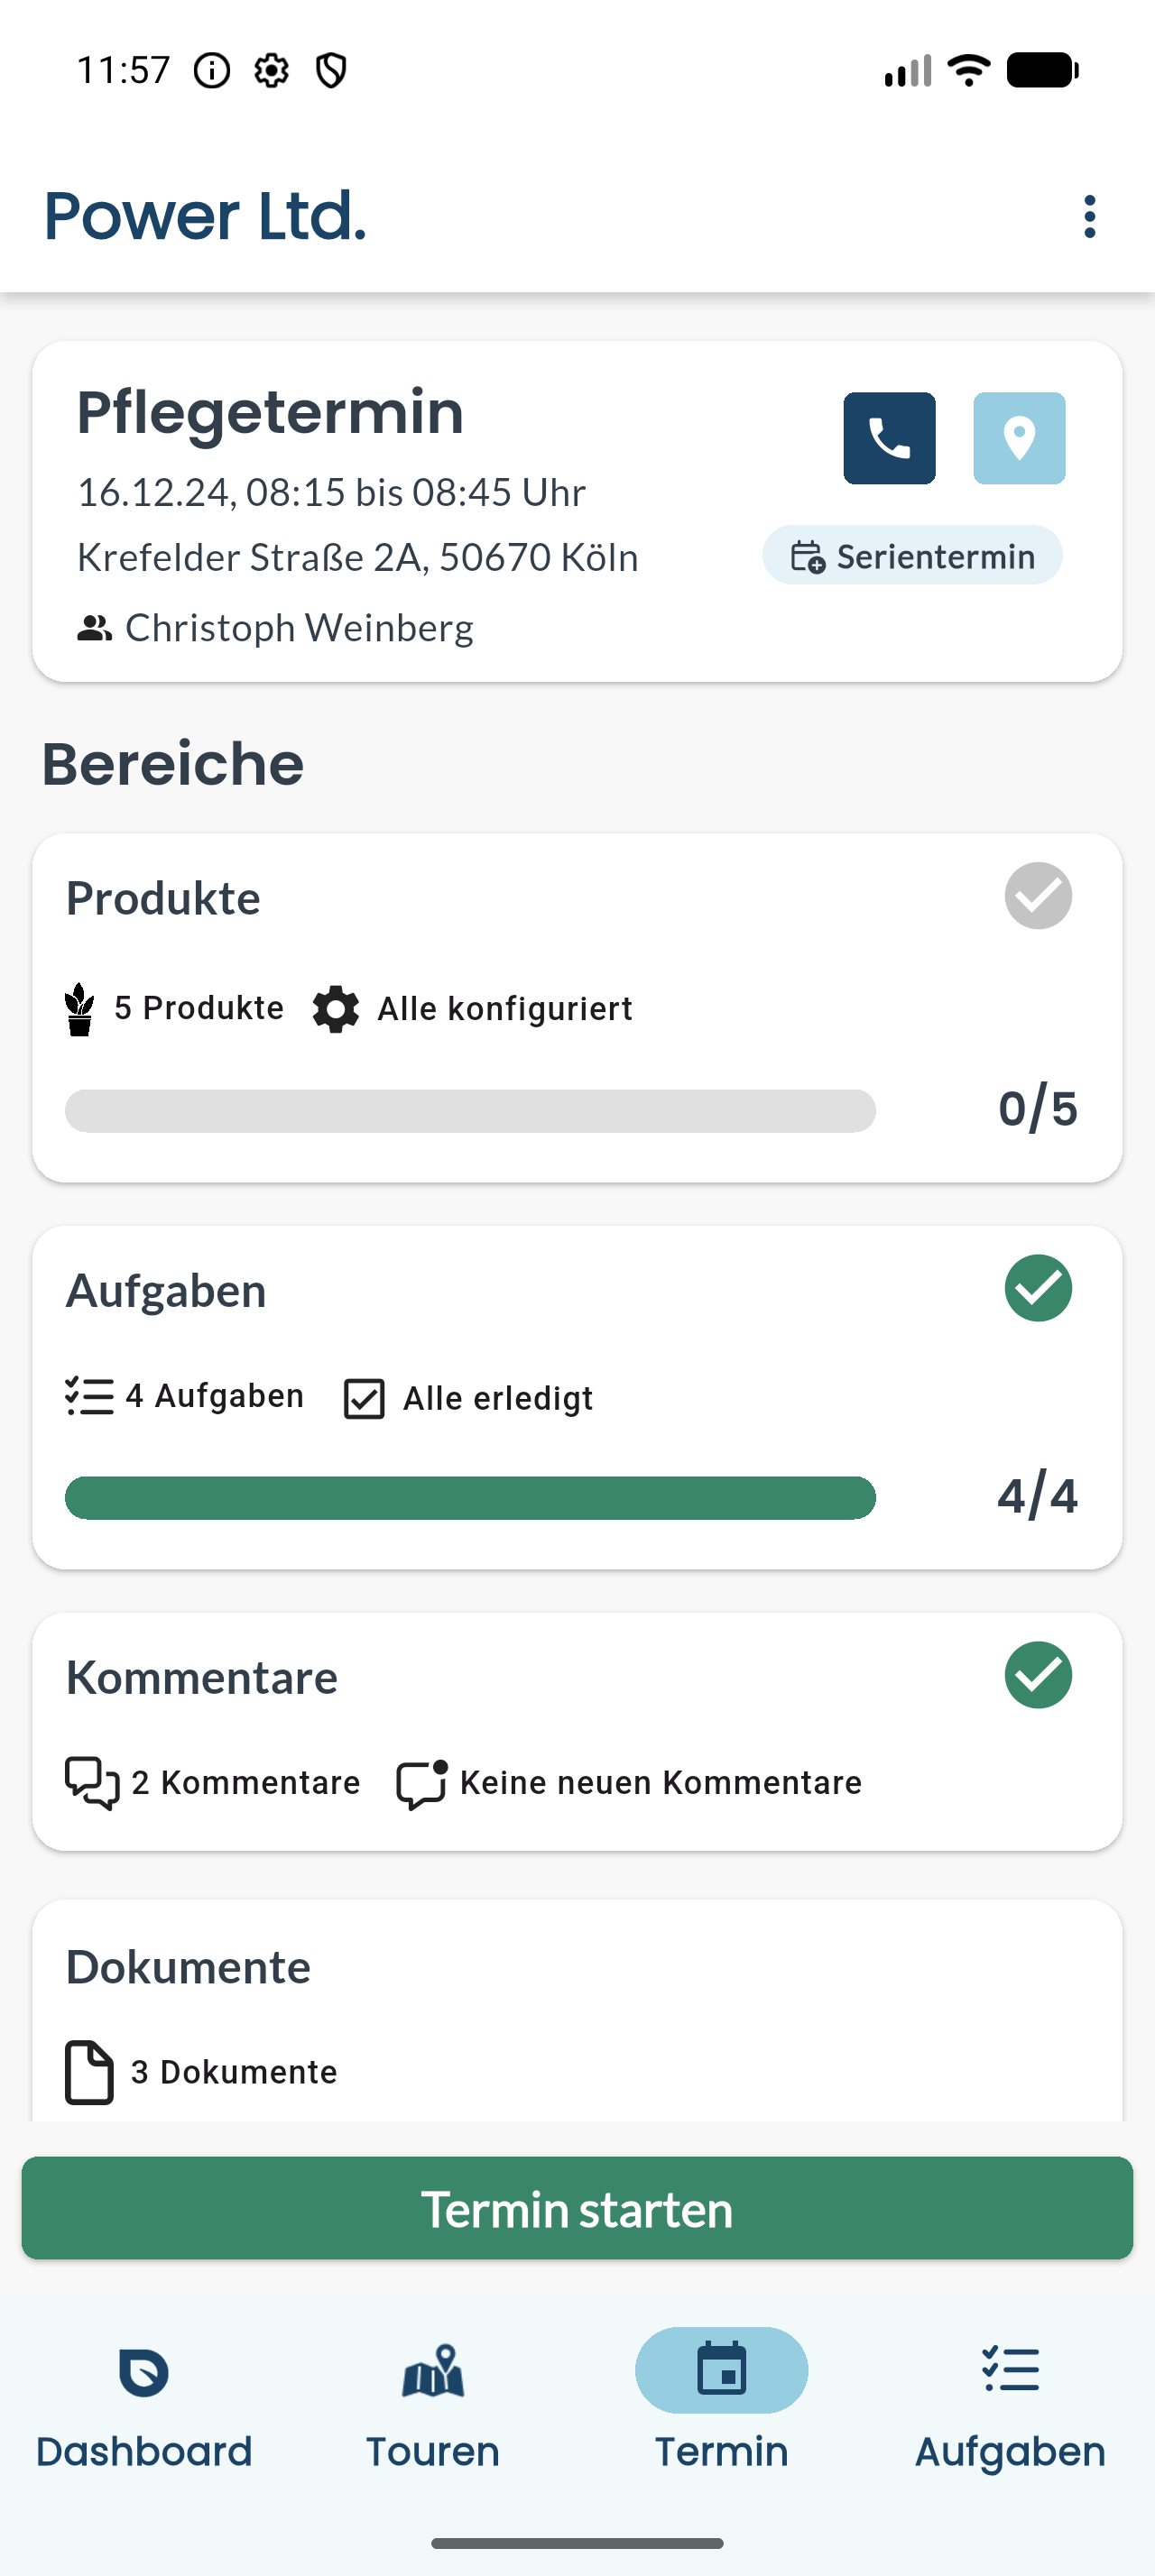Toggle the grey Produkte completion checkmark

(1038, 896)
